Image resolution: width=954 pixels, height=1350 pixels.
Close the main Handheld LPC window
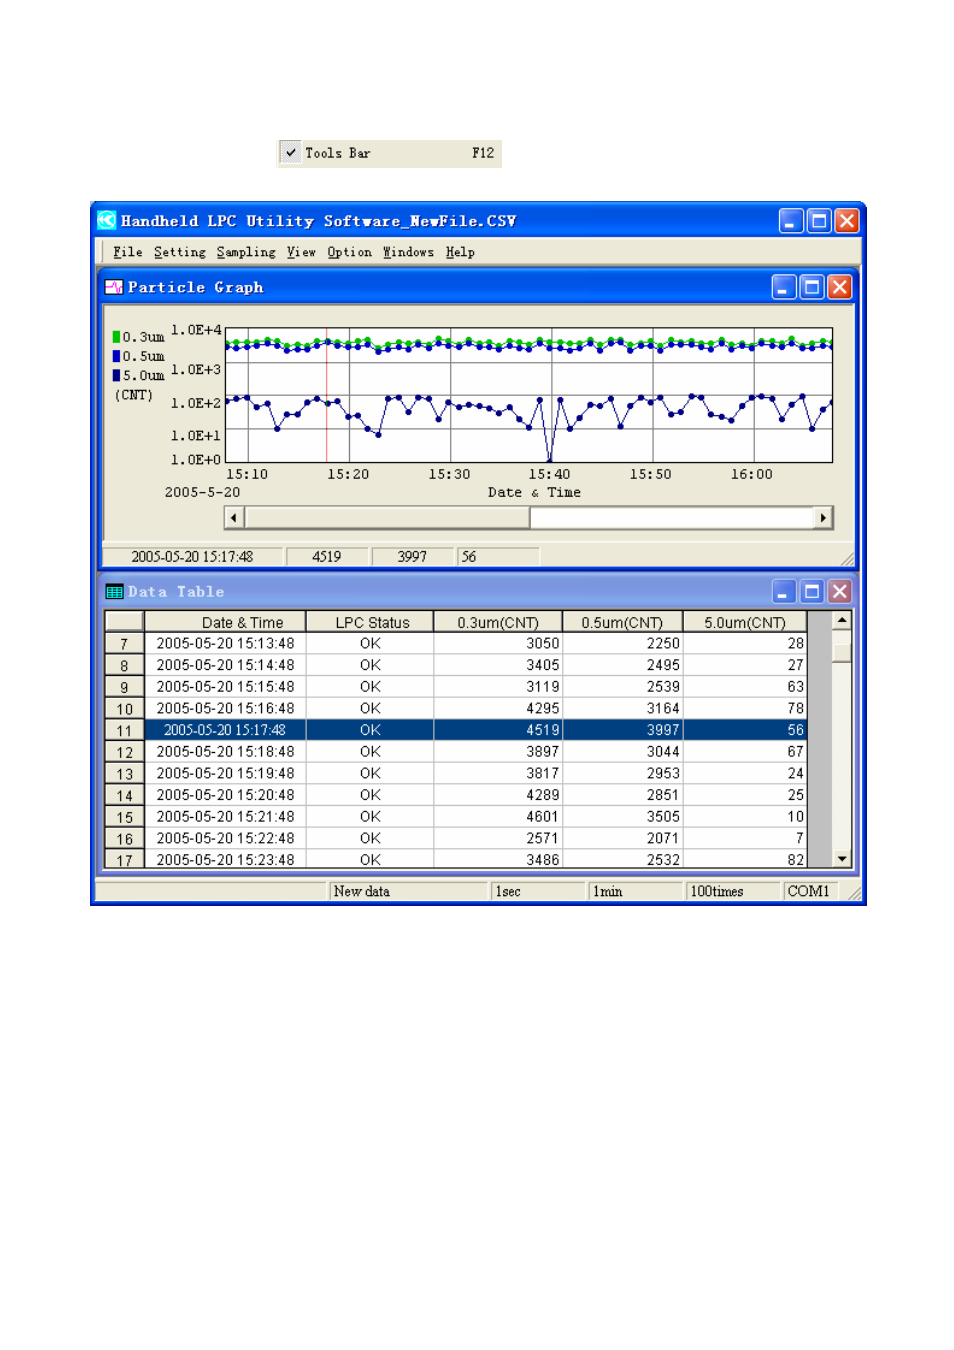click(847, 221)
